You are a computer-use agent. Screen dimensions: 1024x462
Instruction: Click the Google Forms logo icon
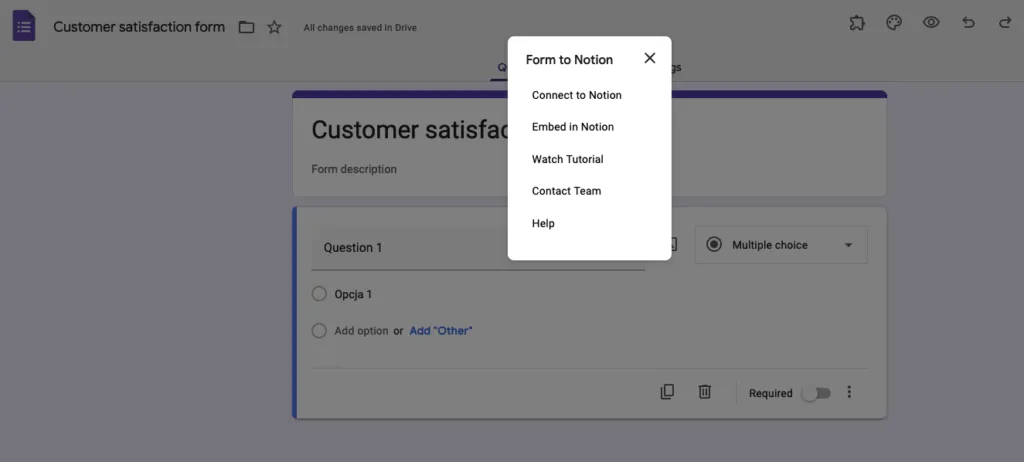24,26
